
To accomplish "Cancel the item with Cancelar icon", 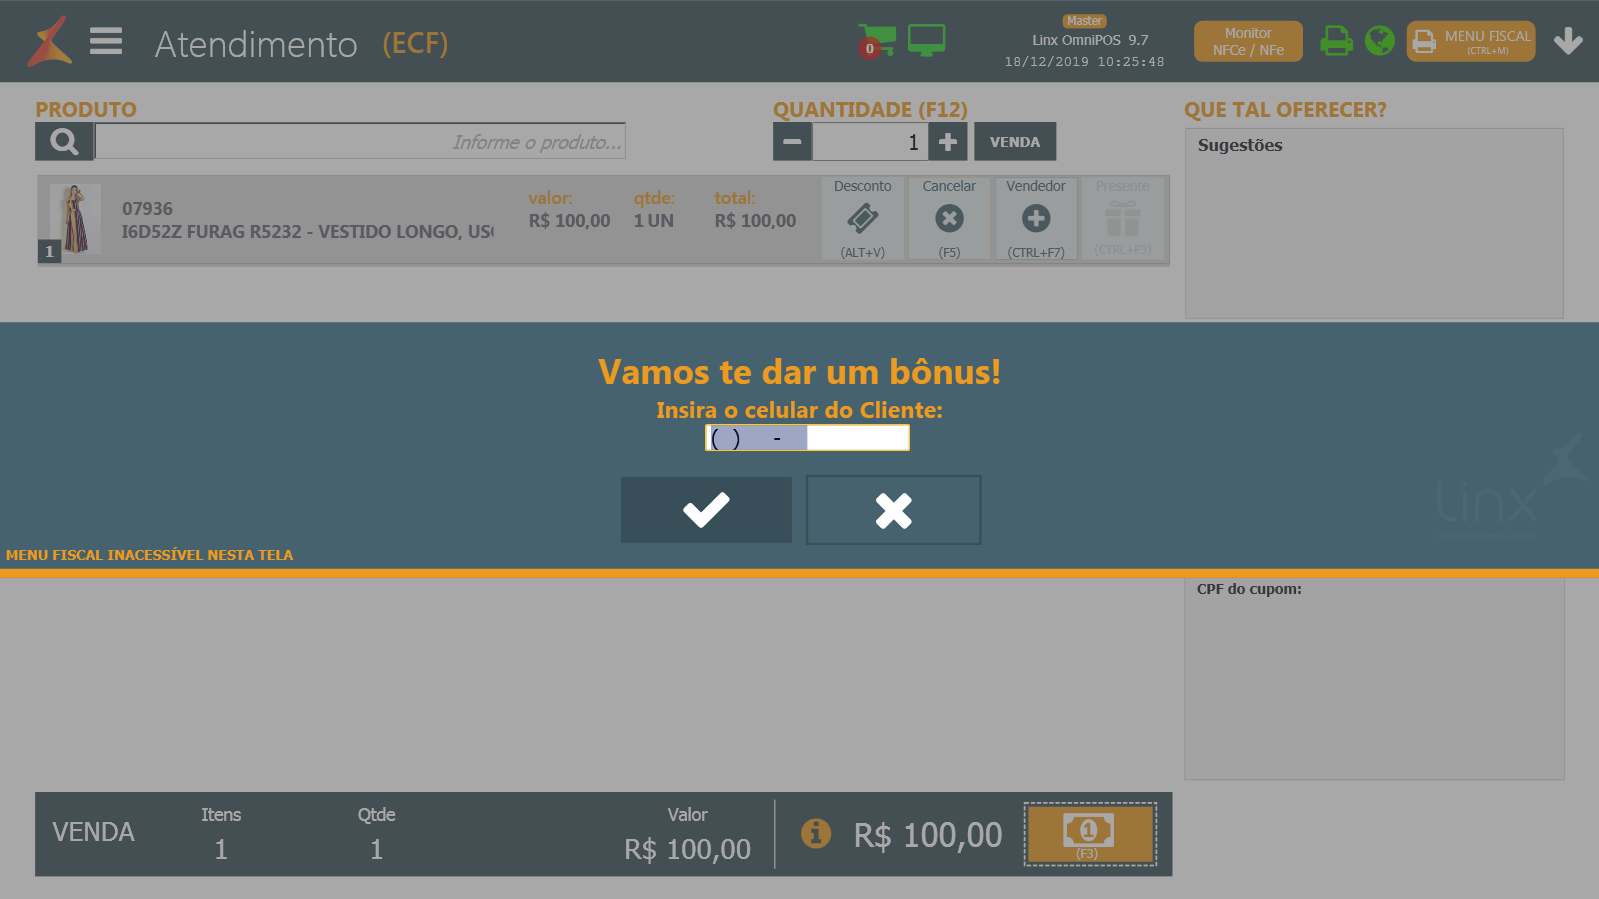I will 949,219.
